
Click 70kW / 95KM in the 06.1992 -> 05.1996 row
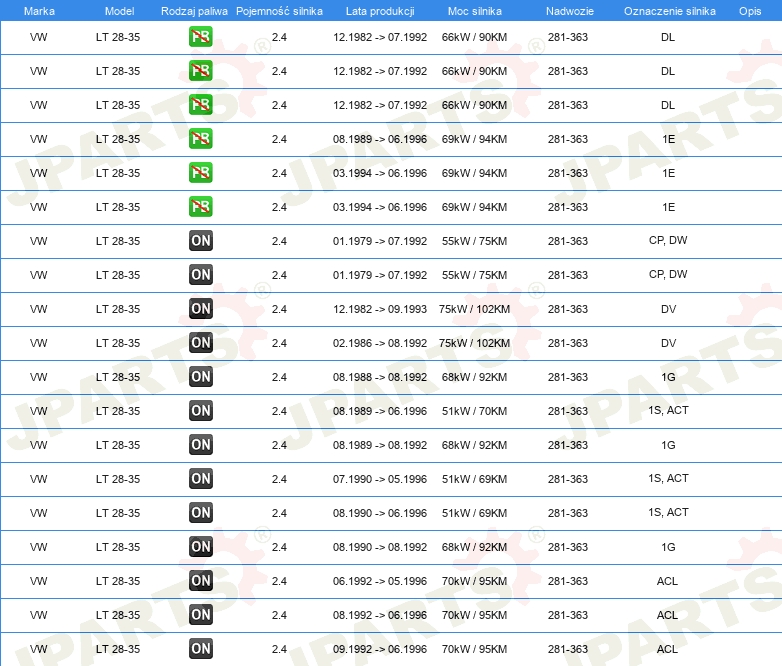474,581
